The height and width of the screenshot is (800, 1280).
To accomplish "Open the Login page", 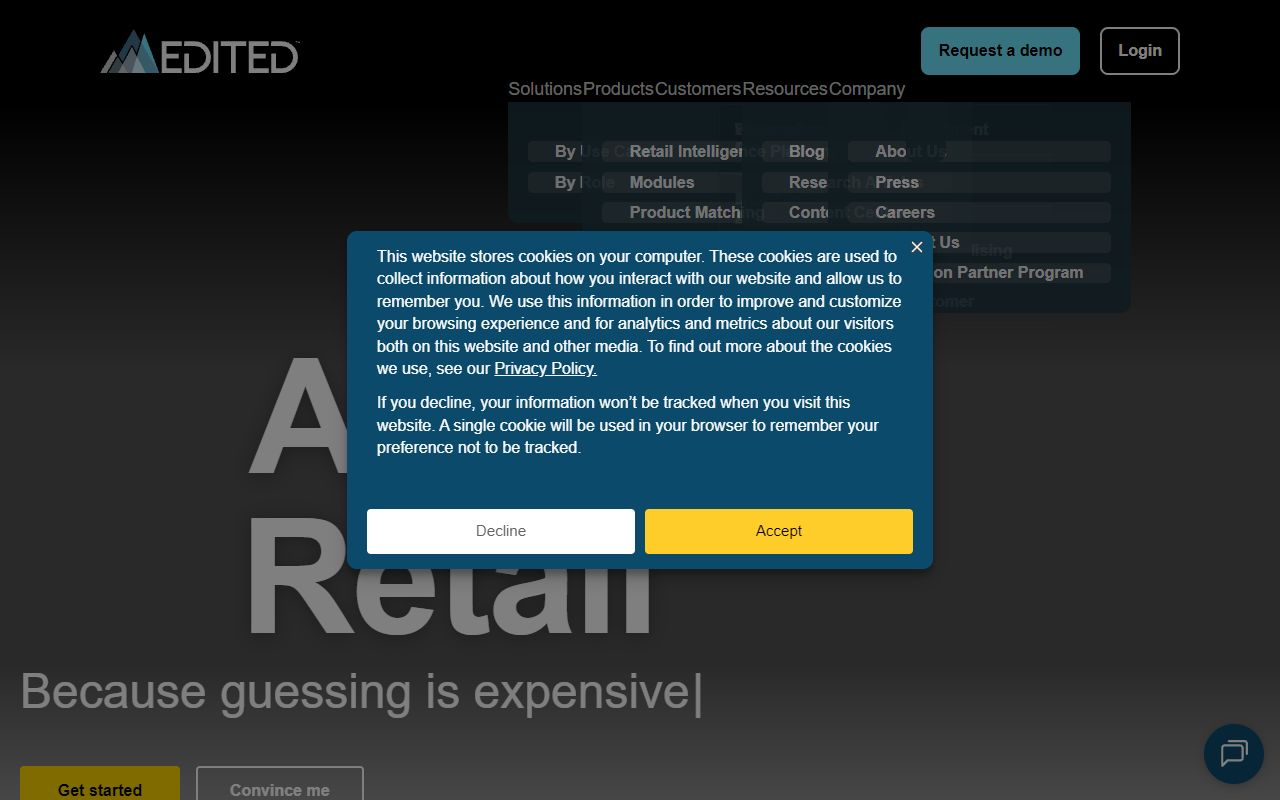I will coord(1140,50).
